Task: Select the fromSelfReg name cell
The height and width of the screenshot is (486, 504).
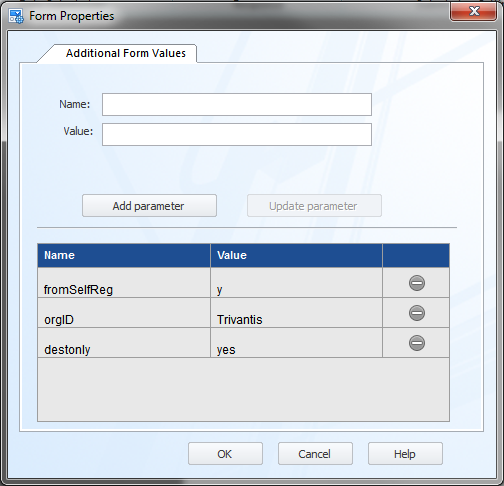Action: click(124, 283)
